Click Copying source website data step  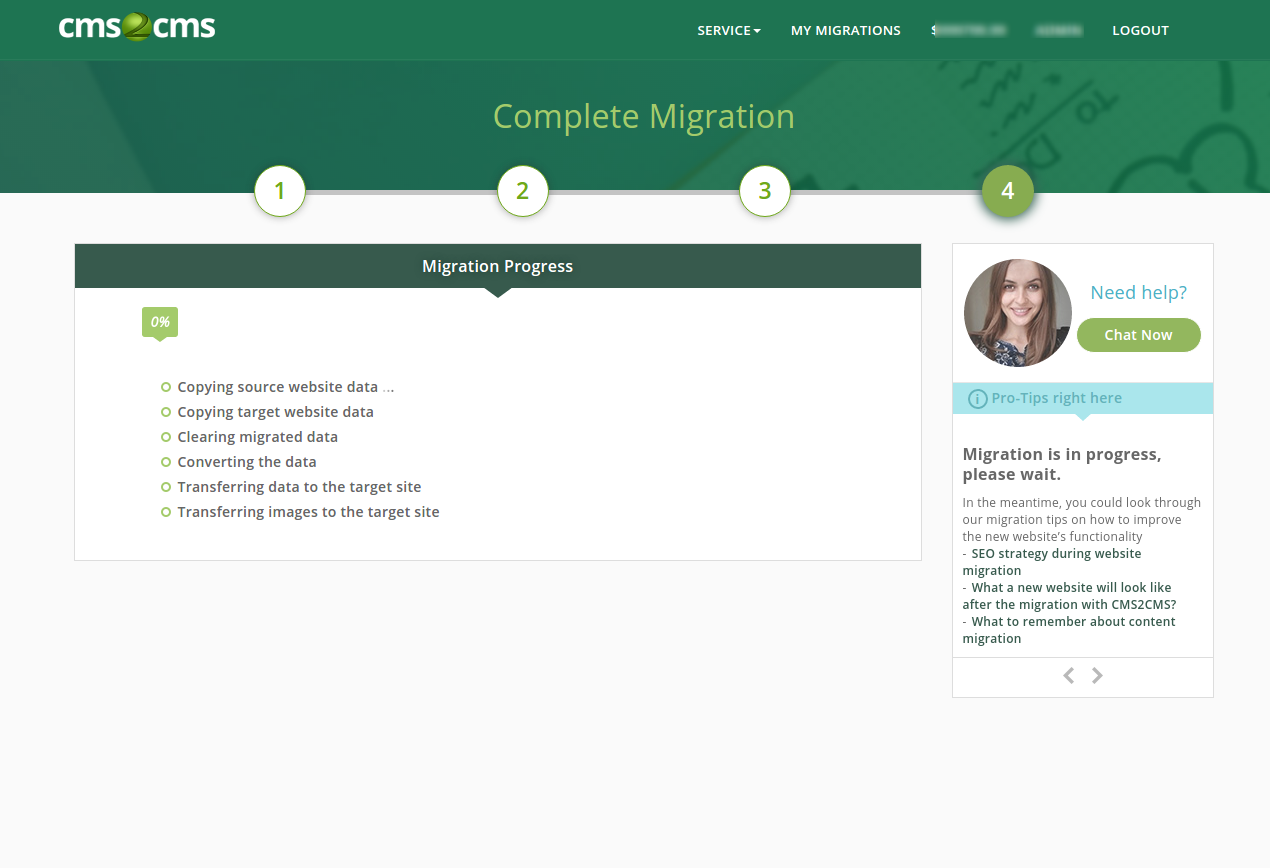(x=278, y=387)
